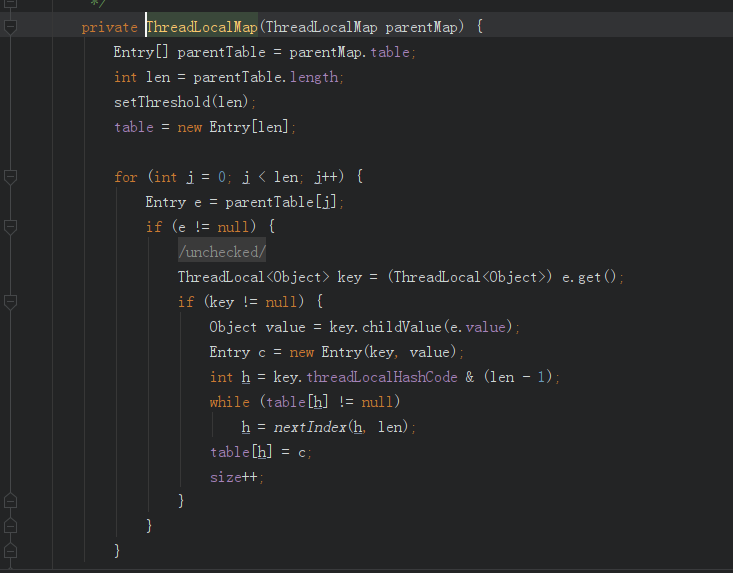Click 'parentTable[j]' expression

point(280,202)
